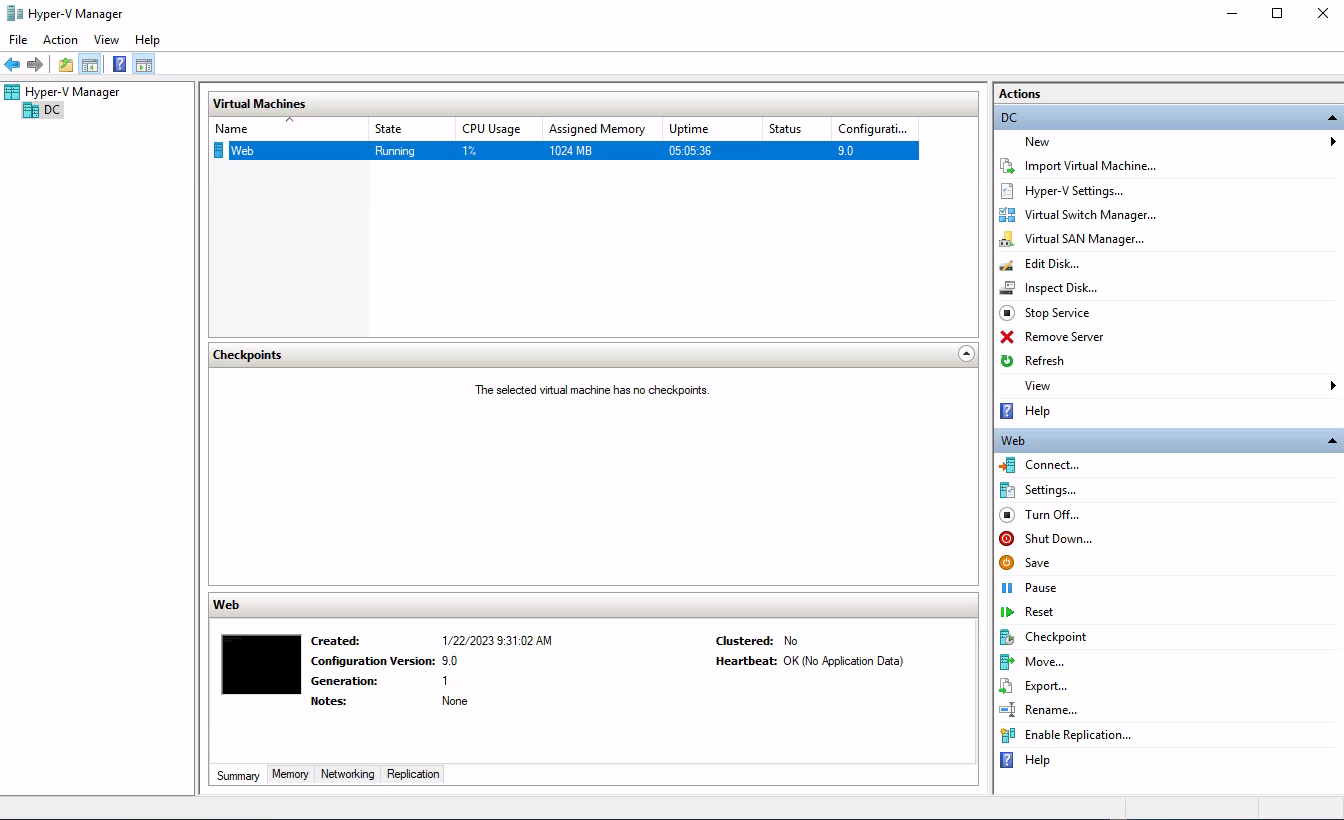Viewport: 1344px width, 820px height.
Task: Click the red Shut Down icon
Action: 1007,539
